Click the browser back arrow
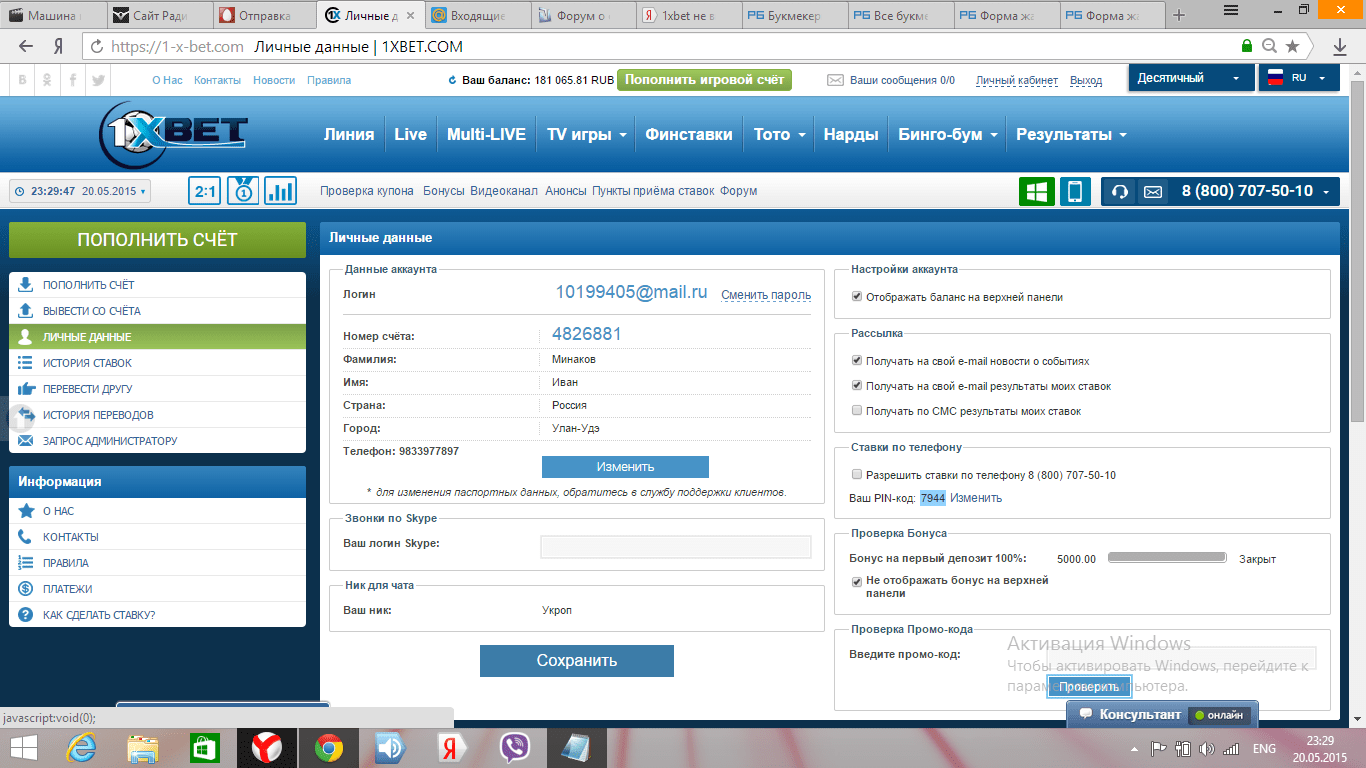Image resolution: width=1366 pixels, height=768 pixels. pyautogui.click(x=27, y=46)
